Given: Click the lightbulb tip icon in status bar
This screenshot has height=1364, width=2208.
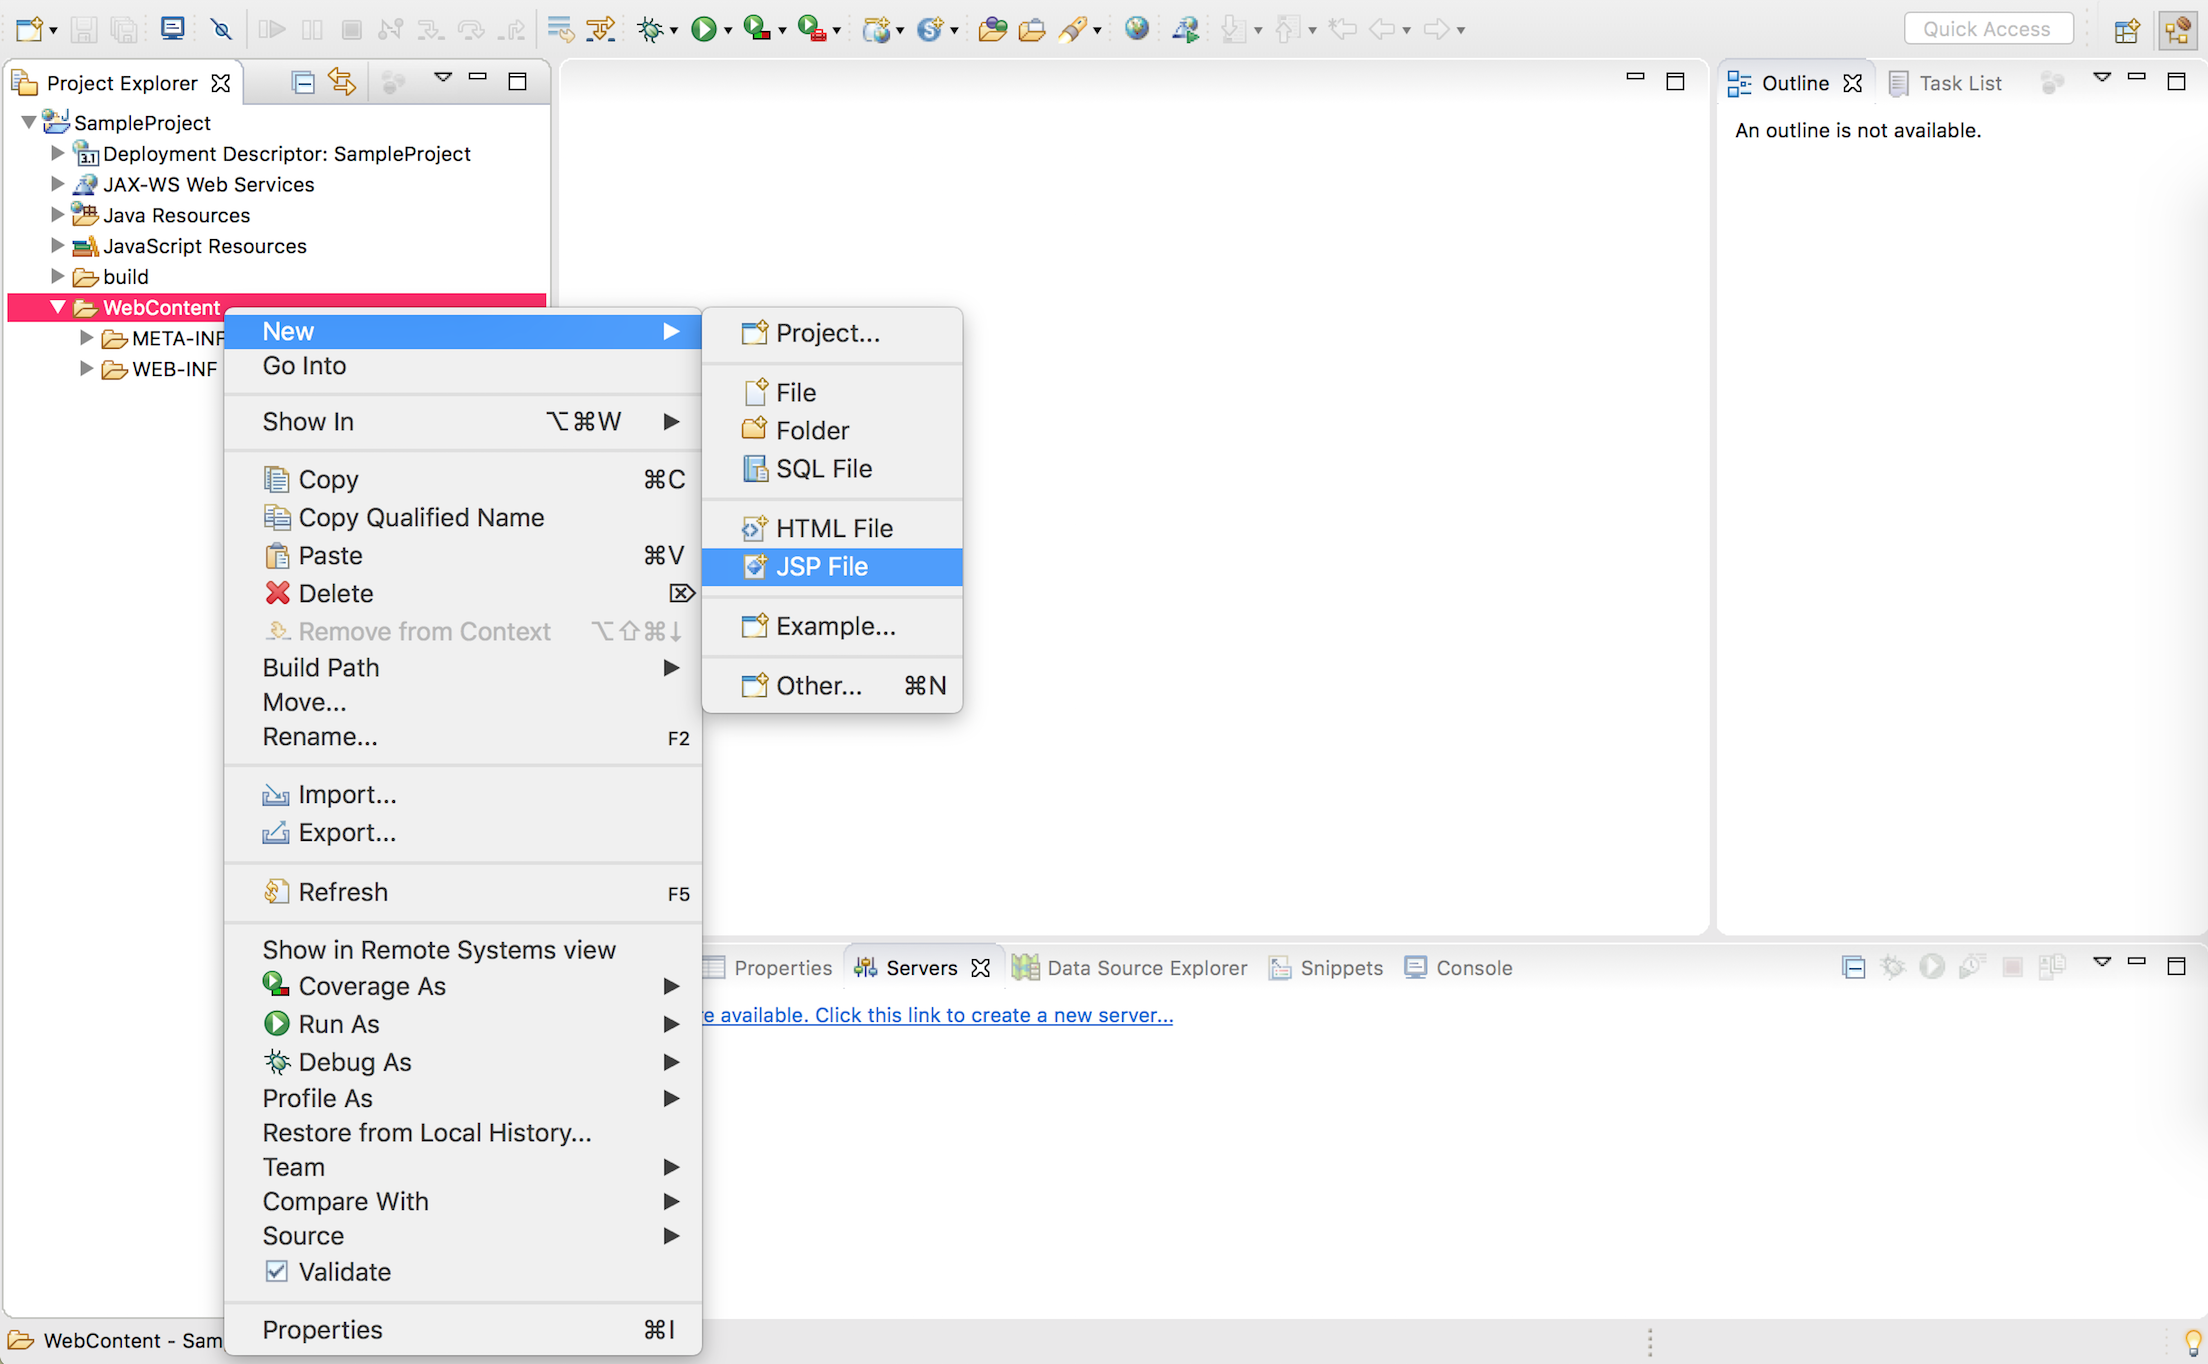Looking at the screenshot, I should (x=2192, y=1340).
